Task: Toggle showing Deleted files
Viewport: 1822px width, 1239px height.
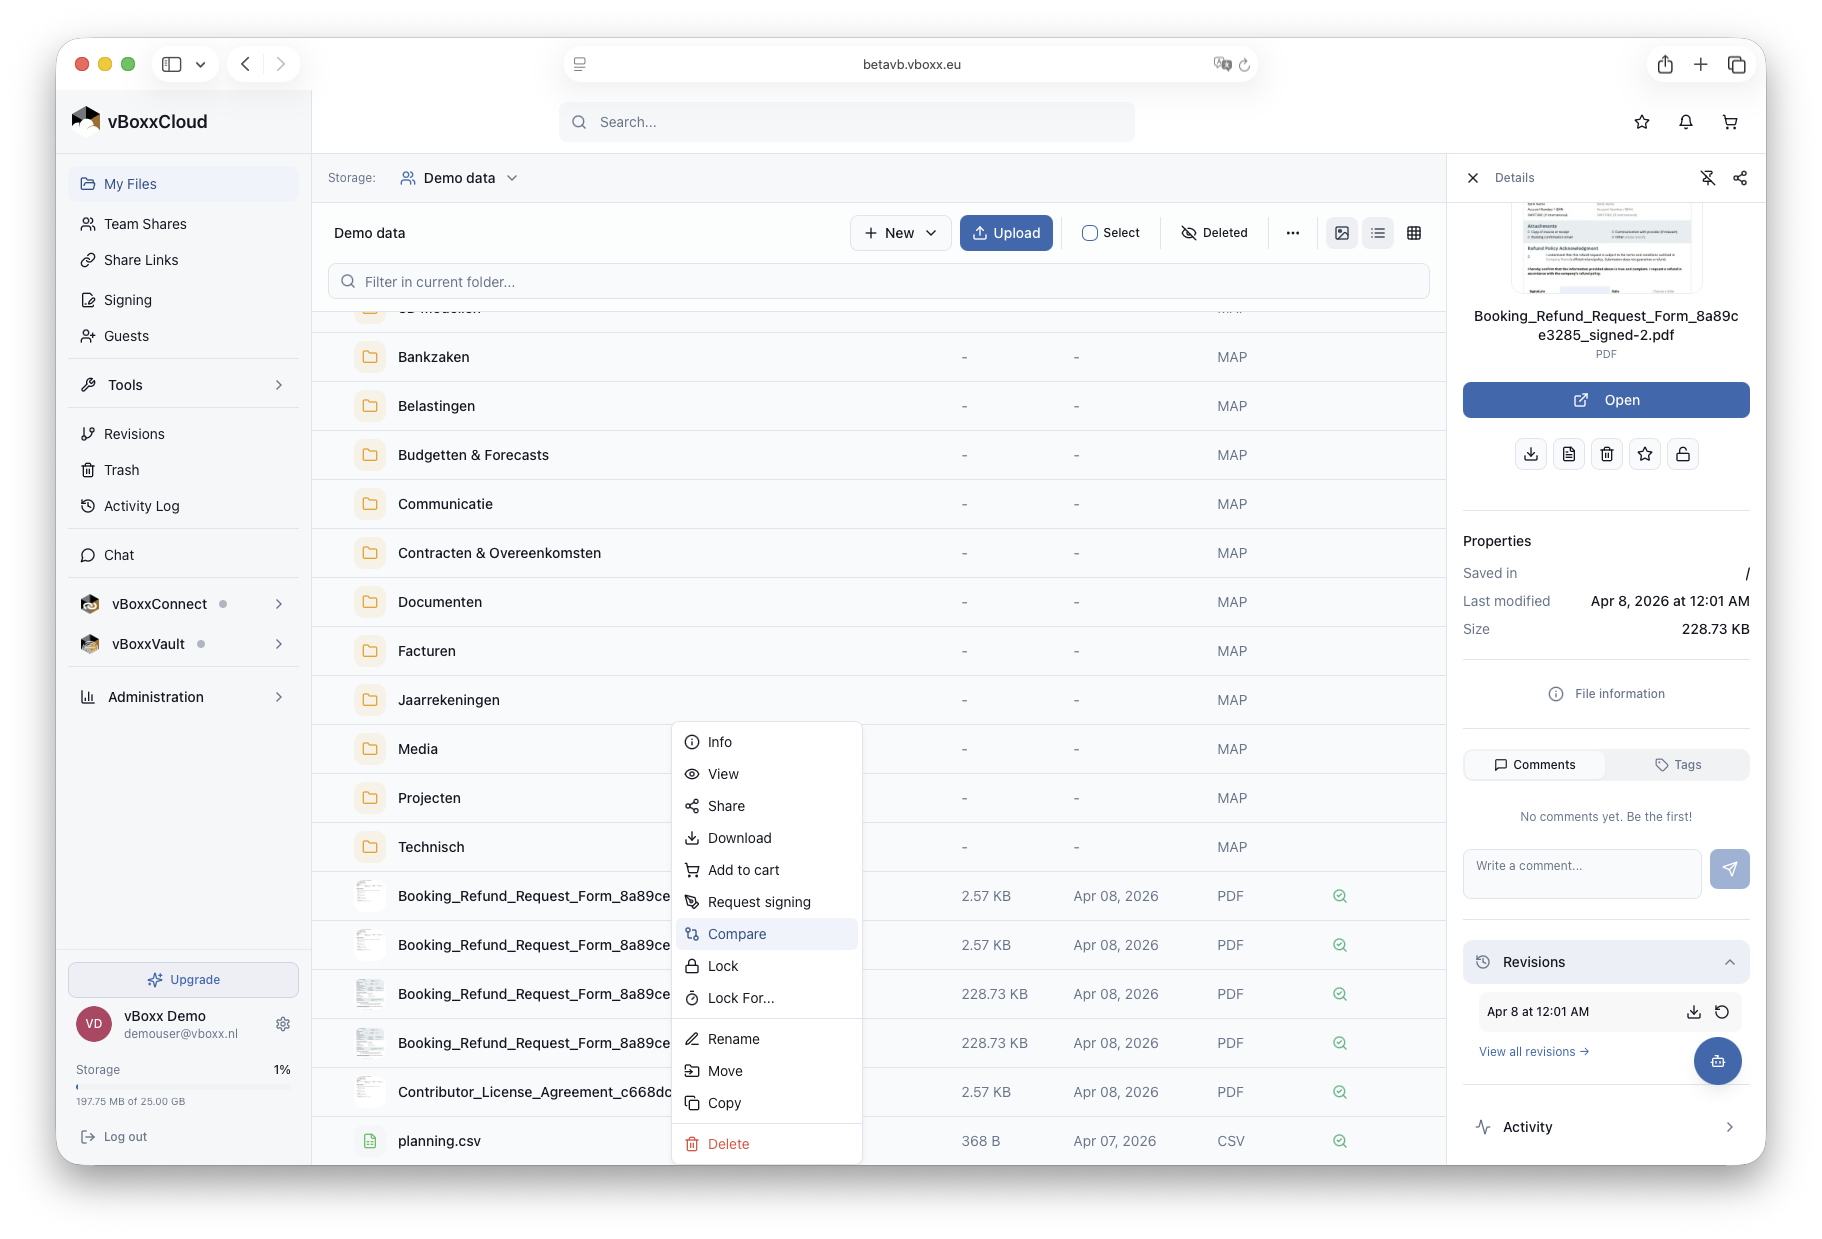Action: 1214,233
